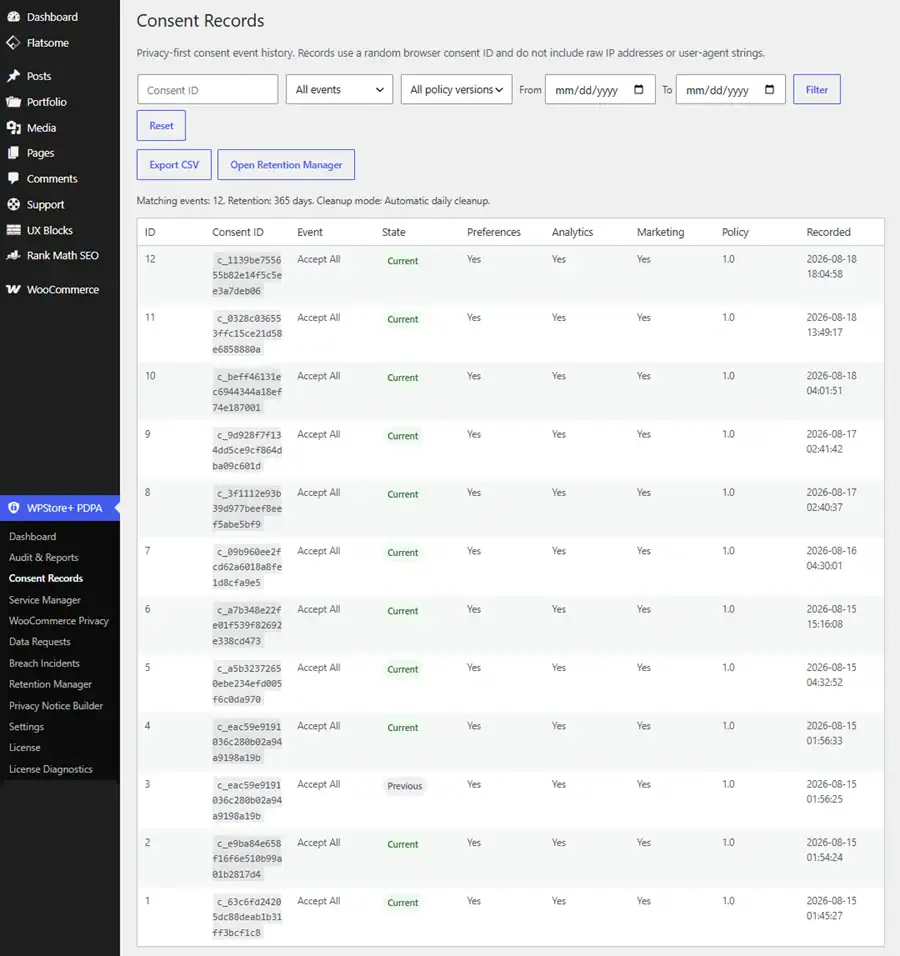Click recorded time 2026-08-18 13:49:17
The width and height of the screenshot is (900, 956).
pyautogui.click(x=831, y=325)
